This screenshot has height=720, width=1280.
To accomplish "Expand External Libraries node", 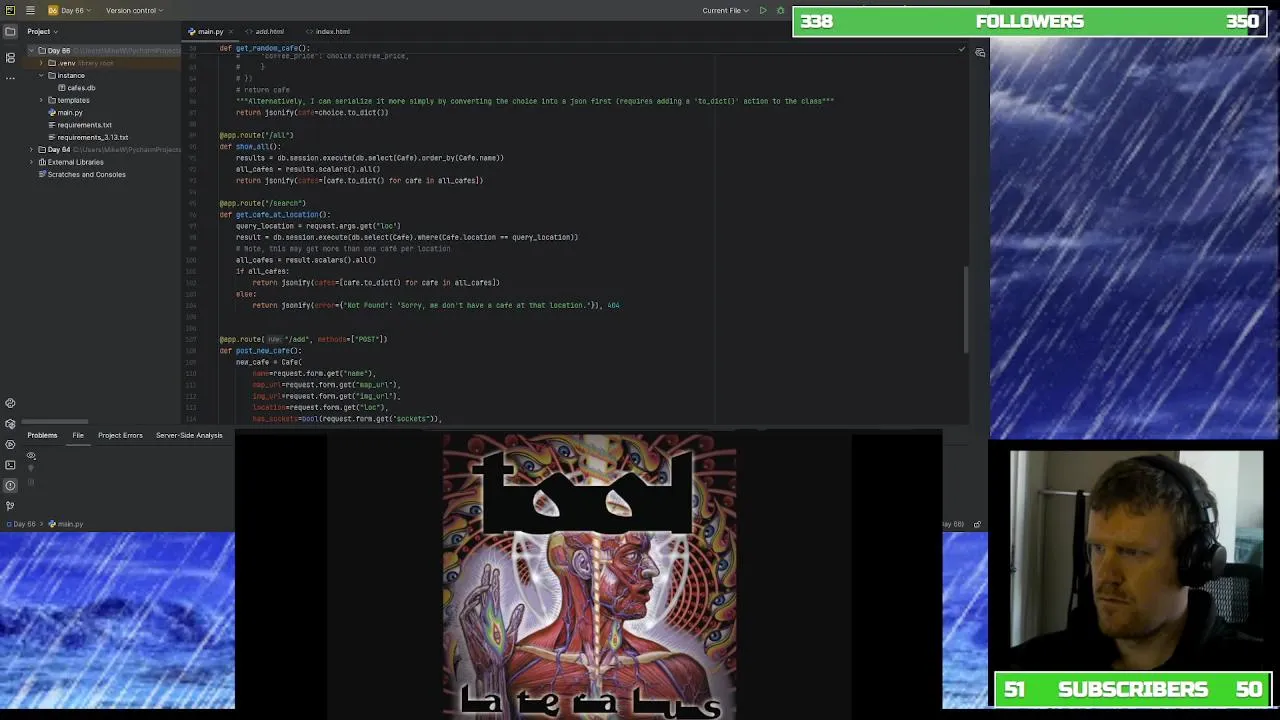I will 31,162.
